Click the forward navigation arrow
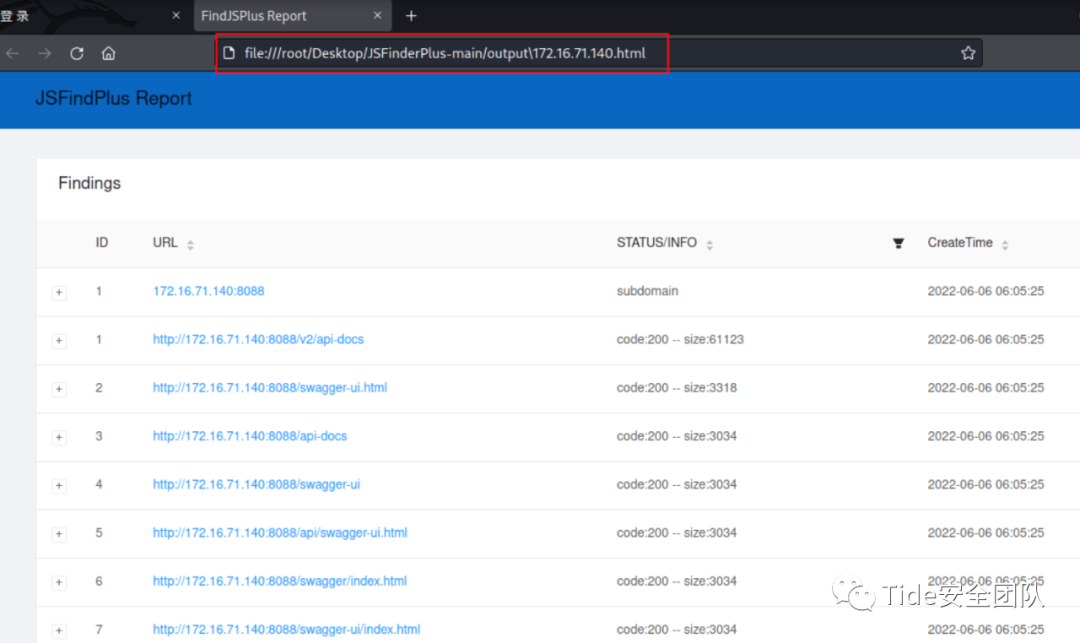 click(x=44, y=54)
